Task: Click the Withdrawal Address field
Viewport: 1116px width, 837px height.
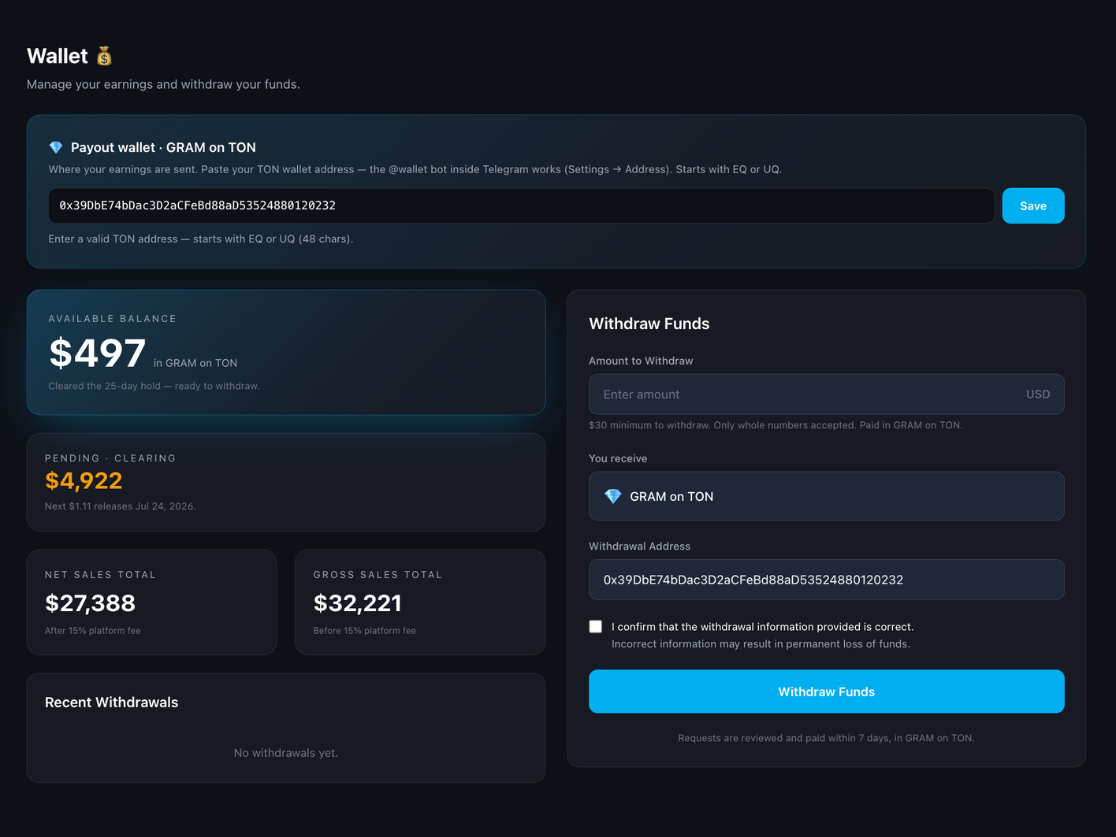Action: click(x=826, y=579)
